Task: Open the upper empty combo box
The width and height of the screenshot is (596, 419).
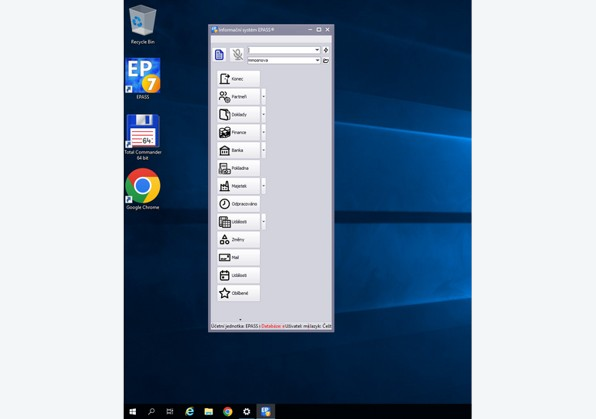Action: [284, 50]
